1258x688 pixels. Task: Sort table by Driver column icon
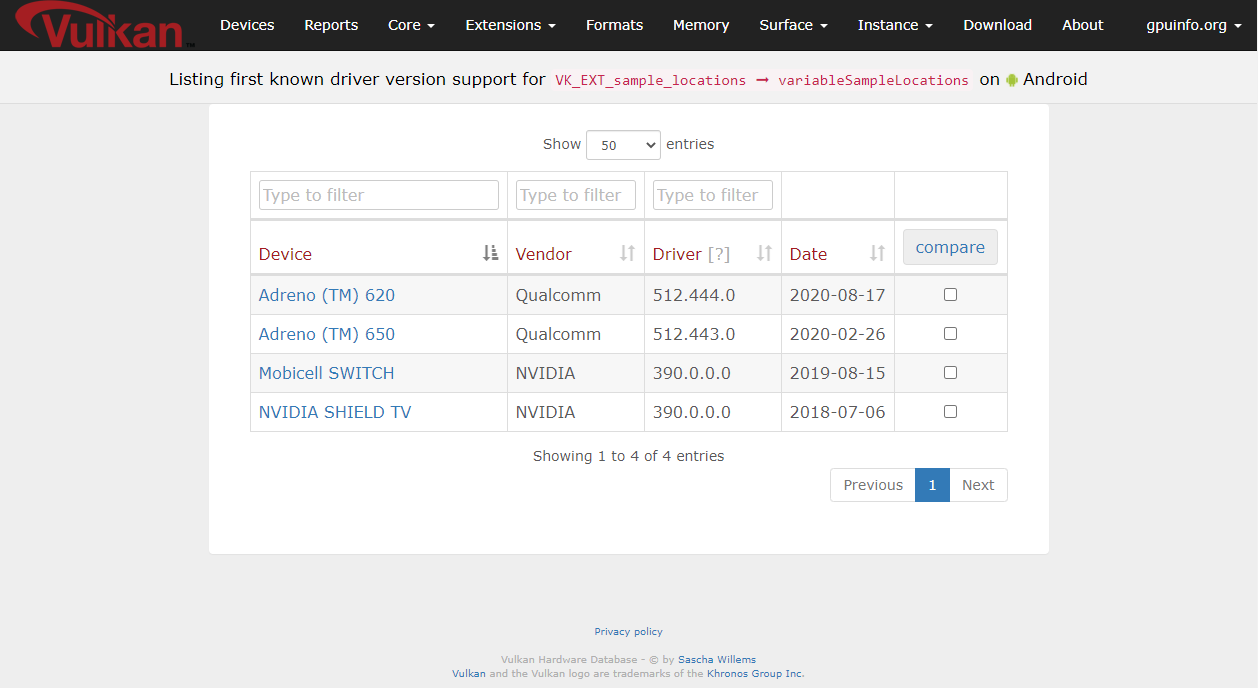click(764, 253)
